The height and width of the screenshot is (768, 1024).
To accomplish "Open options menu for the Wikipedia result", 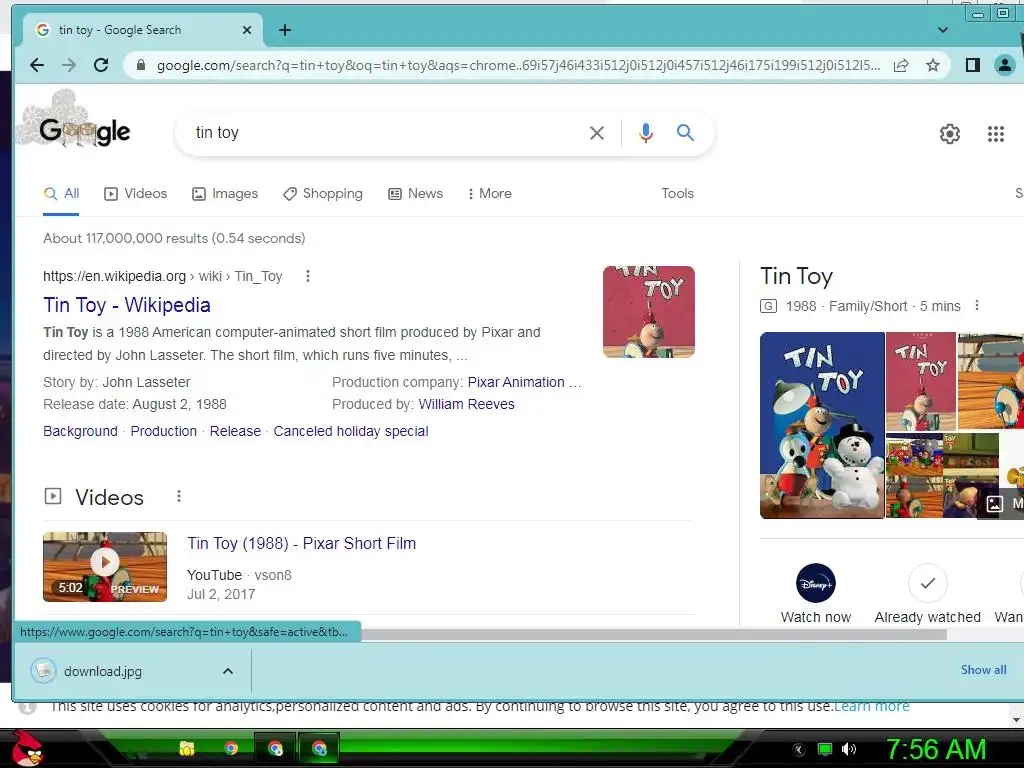I will point(308,276).
